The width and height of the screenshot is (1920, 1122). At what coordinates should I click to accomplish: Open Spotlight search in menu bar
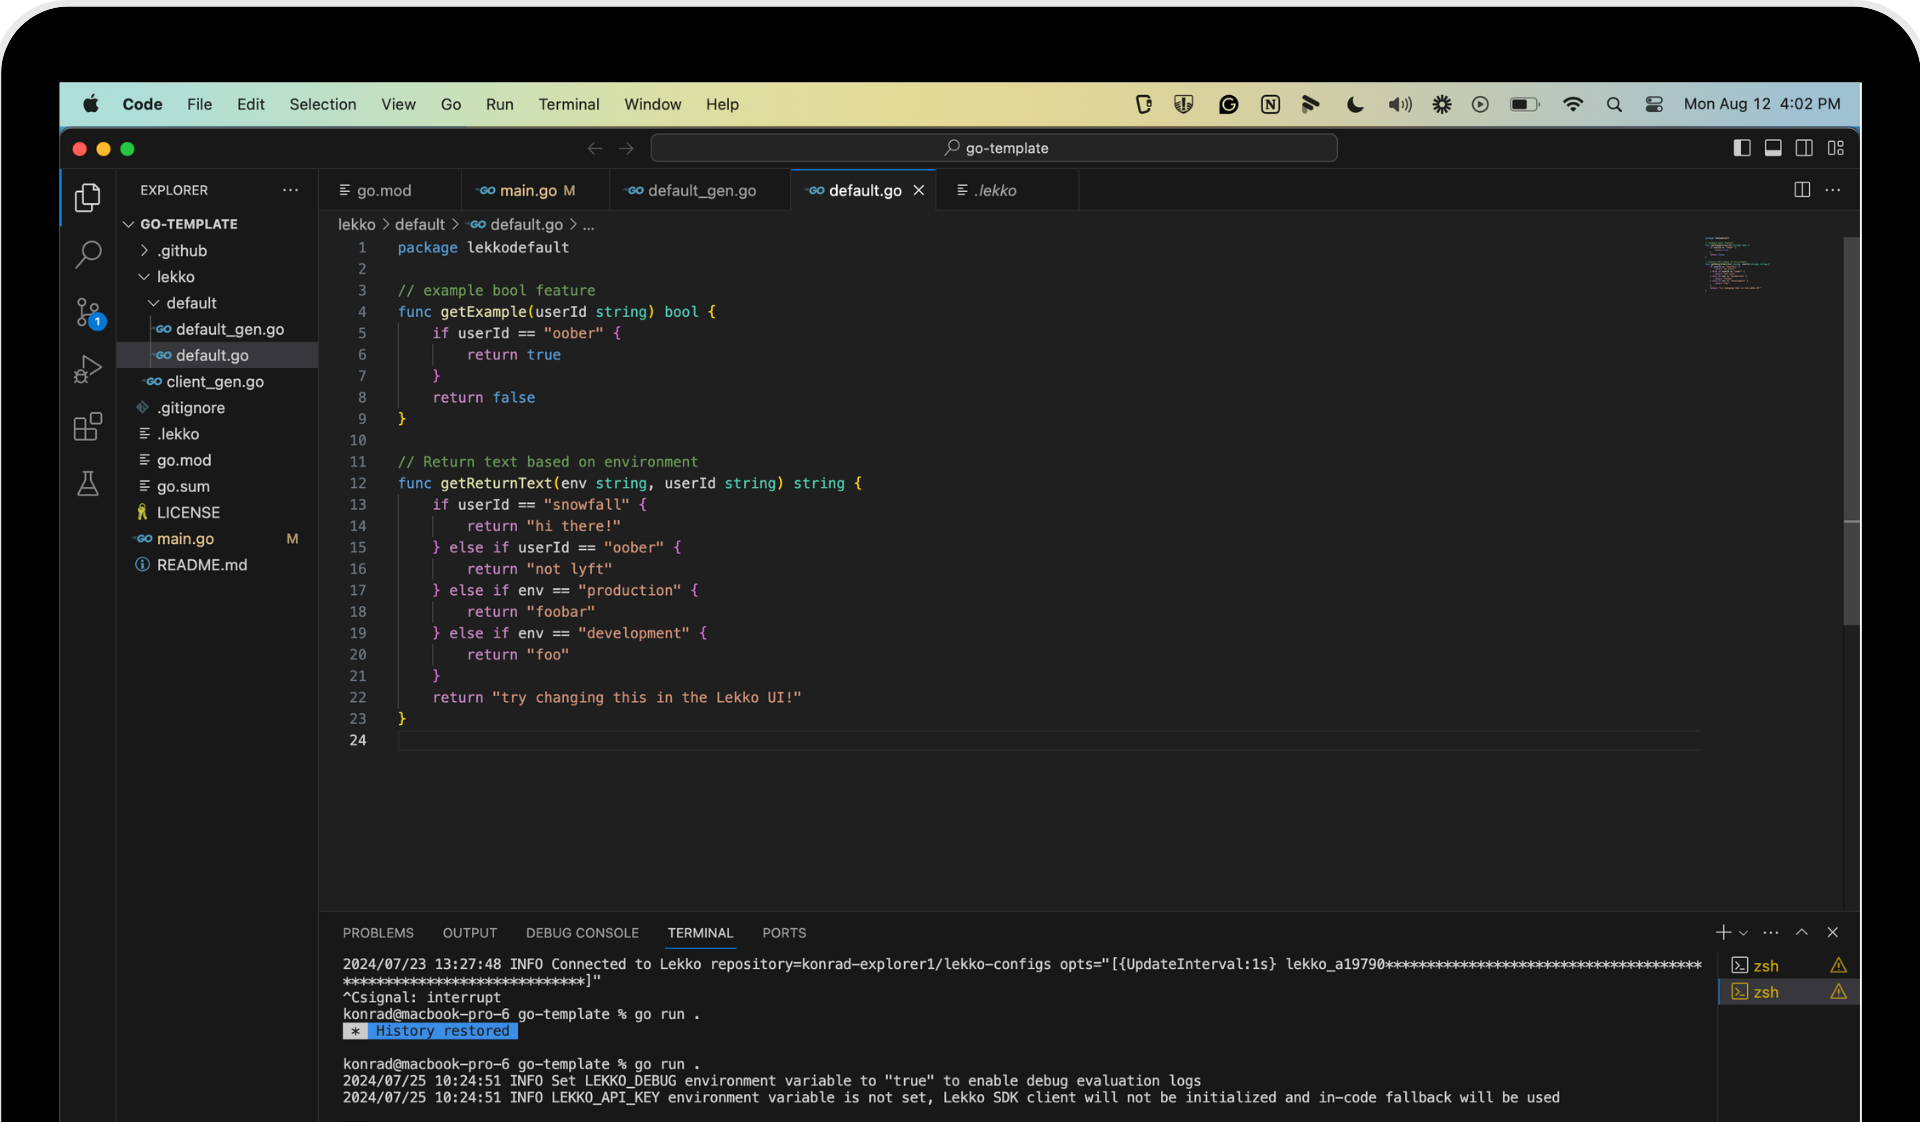(1614, 104)
